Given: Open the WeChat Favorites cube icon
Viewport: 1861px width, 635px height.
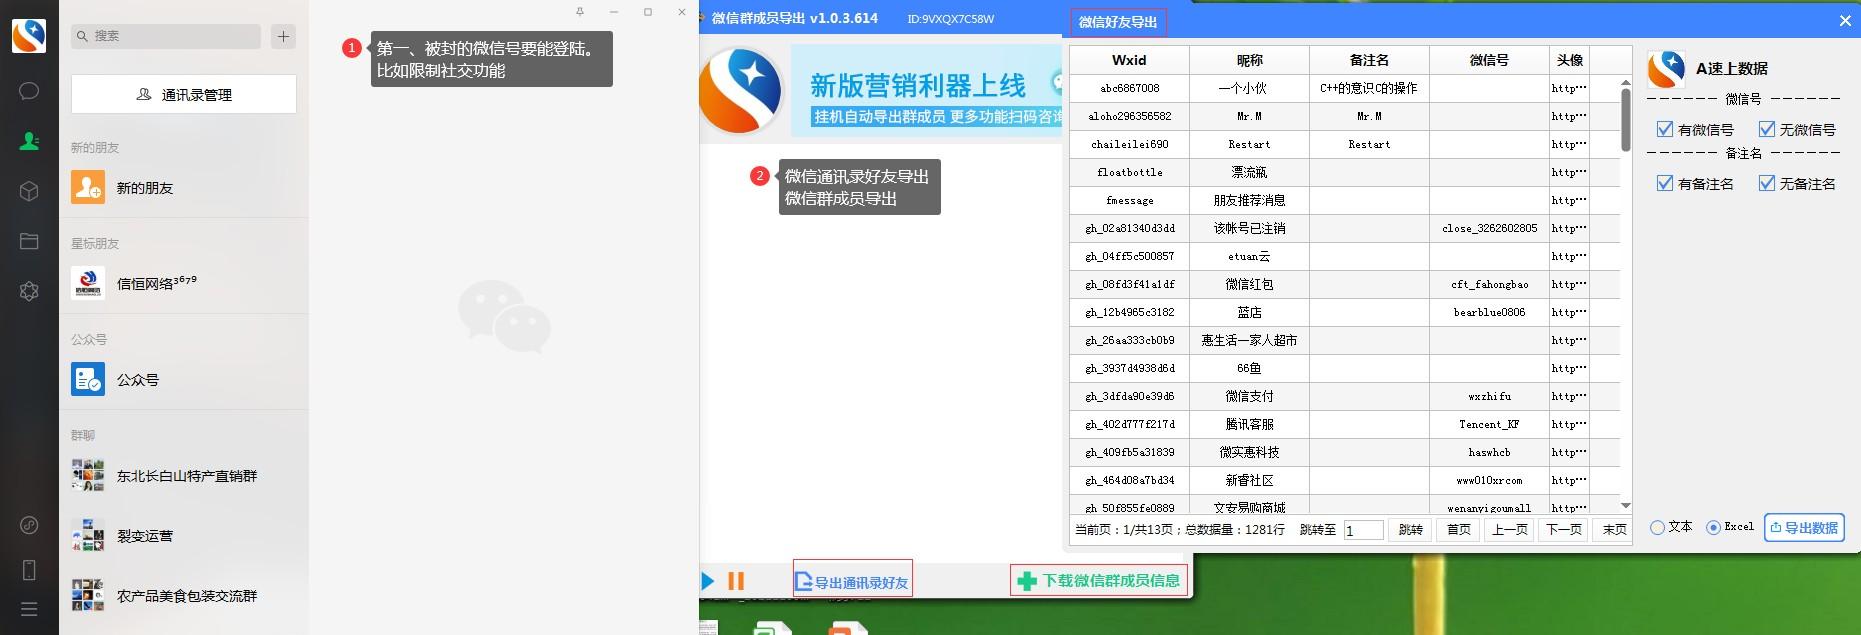Looking at the screenshot, I should click(29, 191).
